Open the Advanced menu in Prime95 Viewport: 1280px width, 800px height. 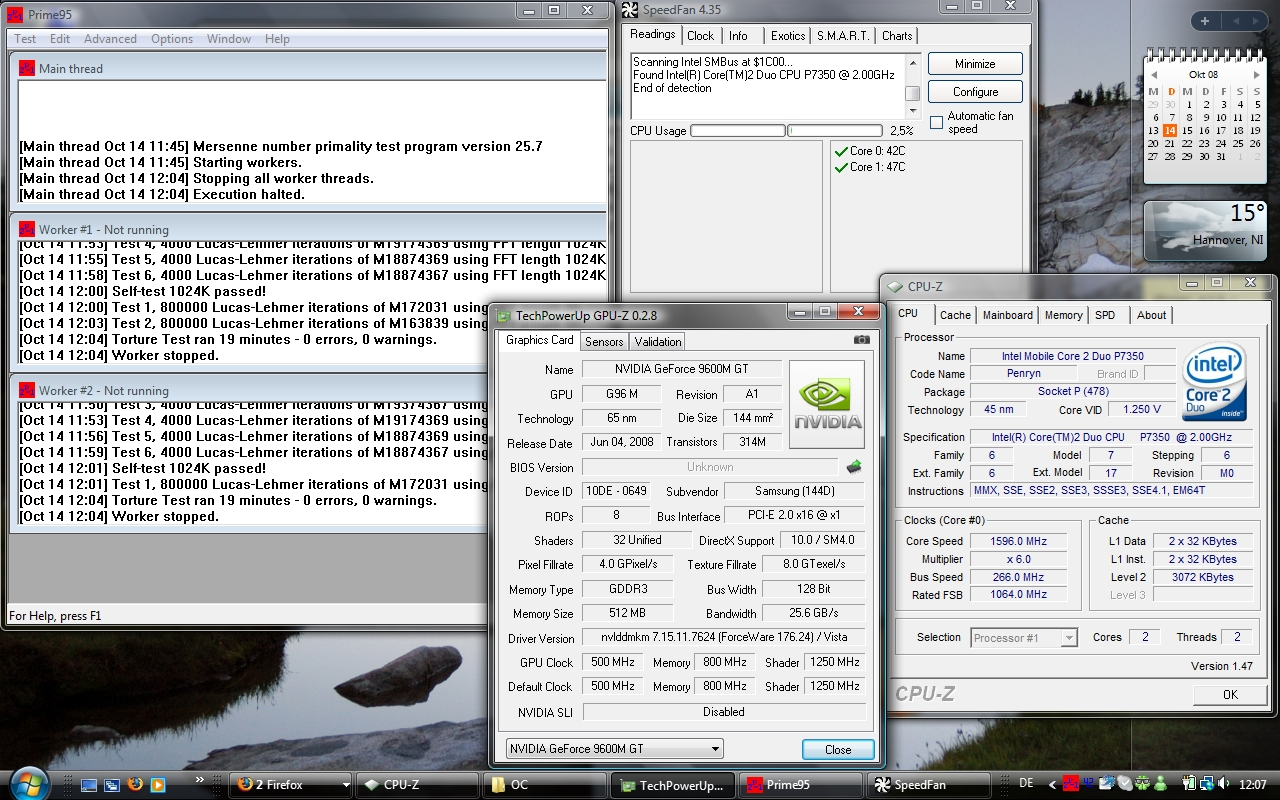point(110,39)
